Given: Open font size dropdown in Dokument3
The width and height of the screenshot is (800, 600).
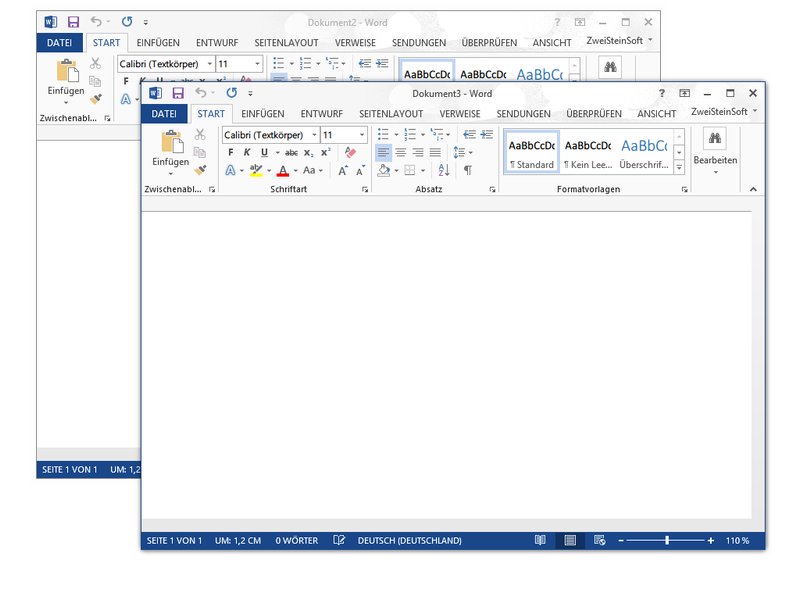Looking at the screenshot, I should tap(362, 135).
